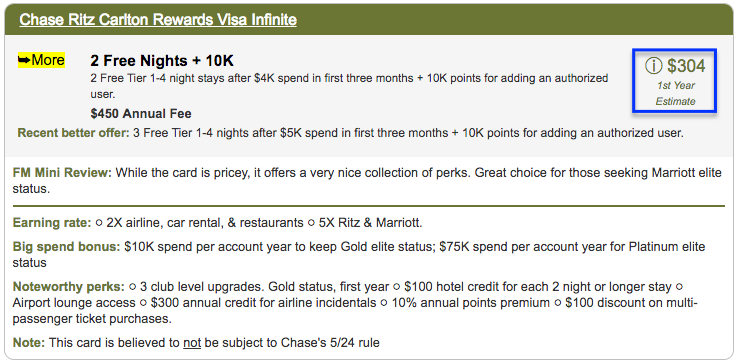The width and height of the screenshot is (738, 363).
Task: Click the $450 Annual Fee text
Action: point(141,113)
